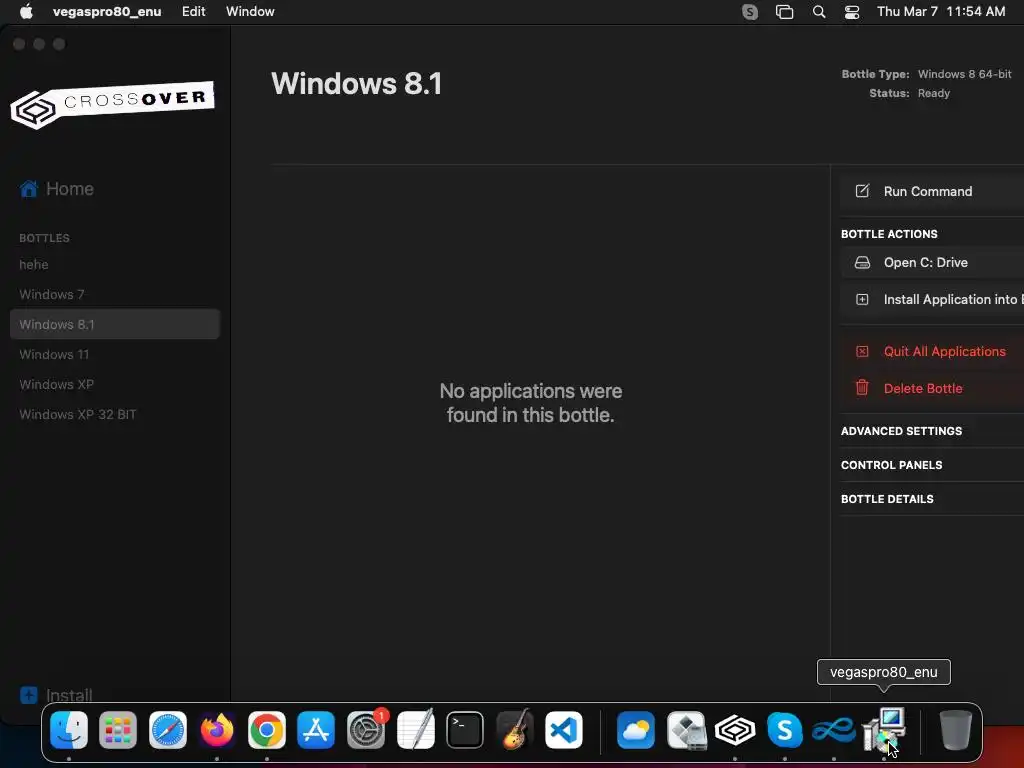Open Stage Manager menu bar icon
Viewport: 1024px width, 768px height.
(x=784, y=12)
